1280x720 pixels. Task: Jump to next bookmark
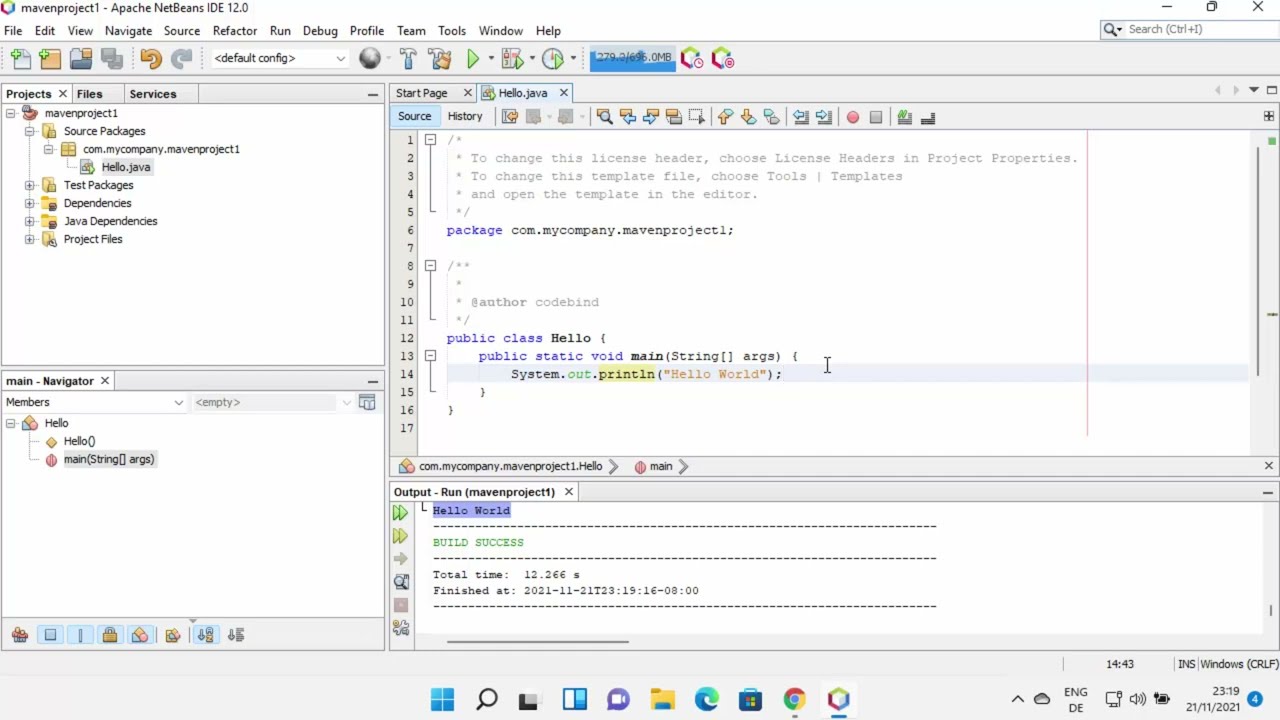point(748,117)
